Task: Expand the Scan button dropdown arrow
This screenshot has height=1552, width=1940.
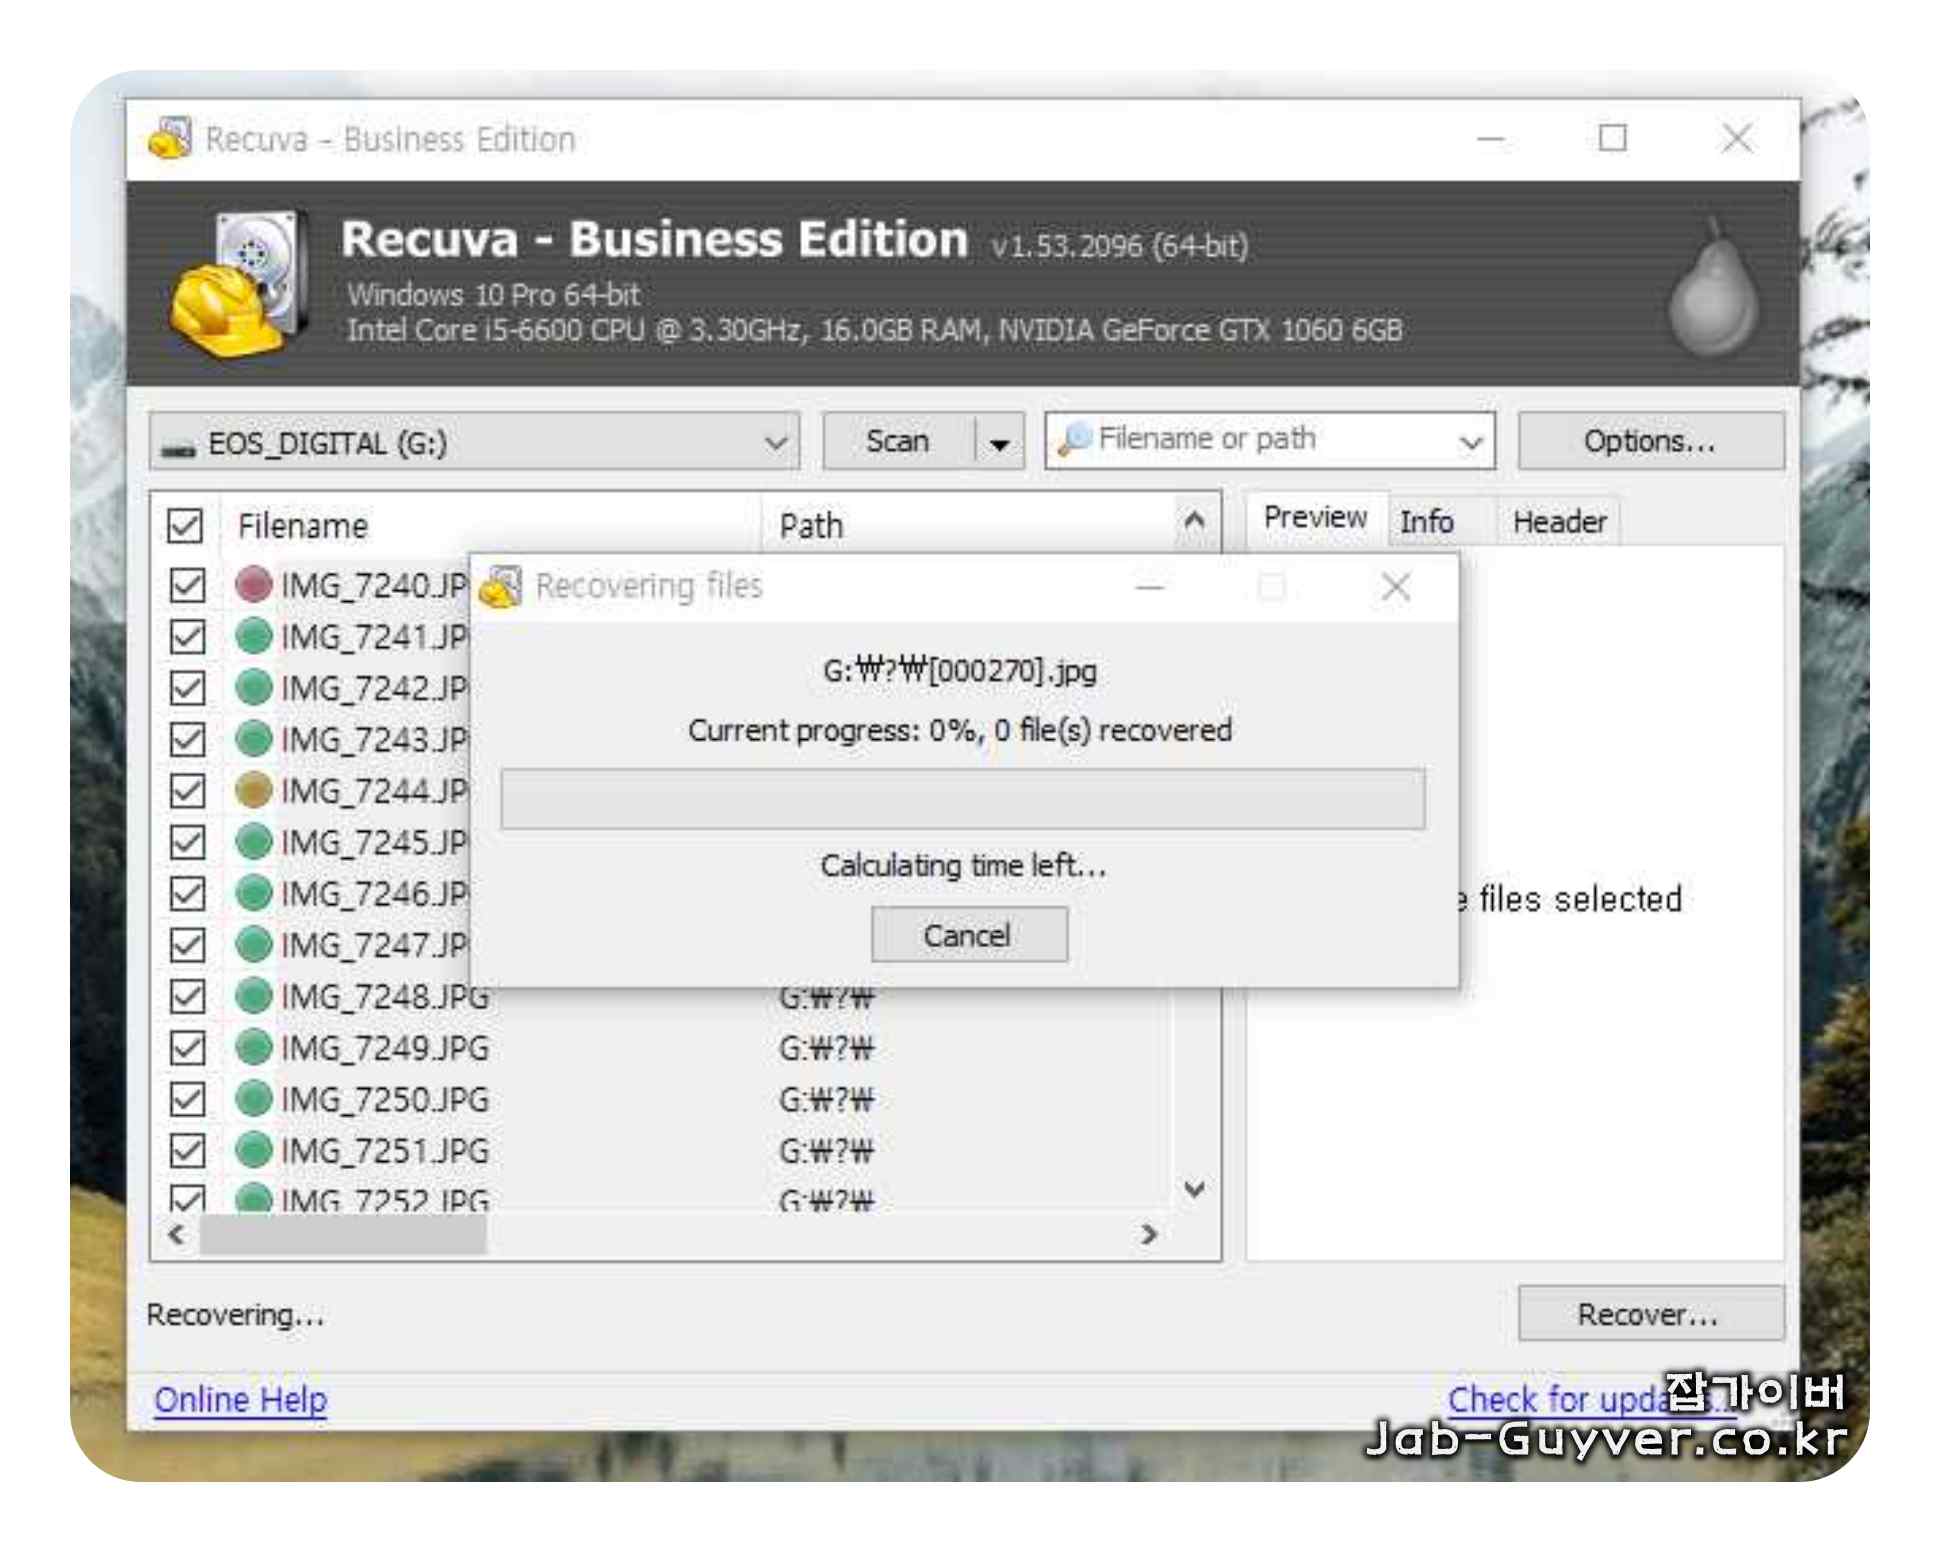Action: 999,443
